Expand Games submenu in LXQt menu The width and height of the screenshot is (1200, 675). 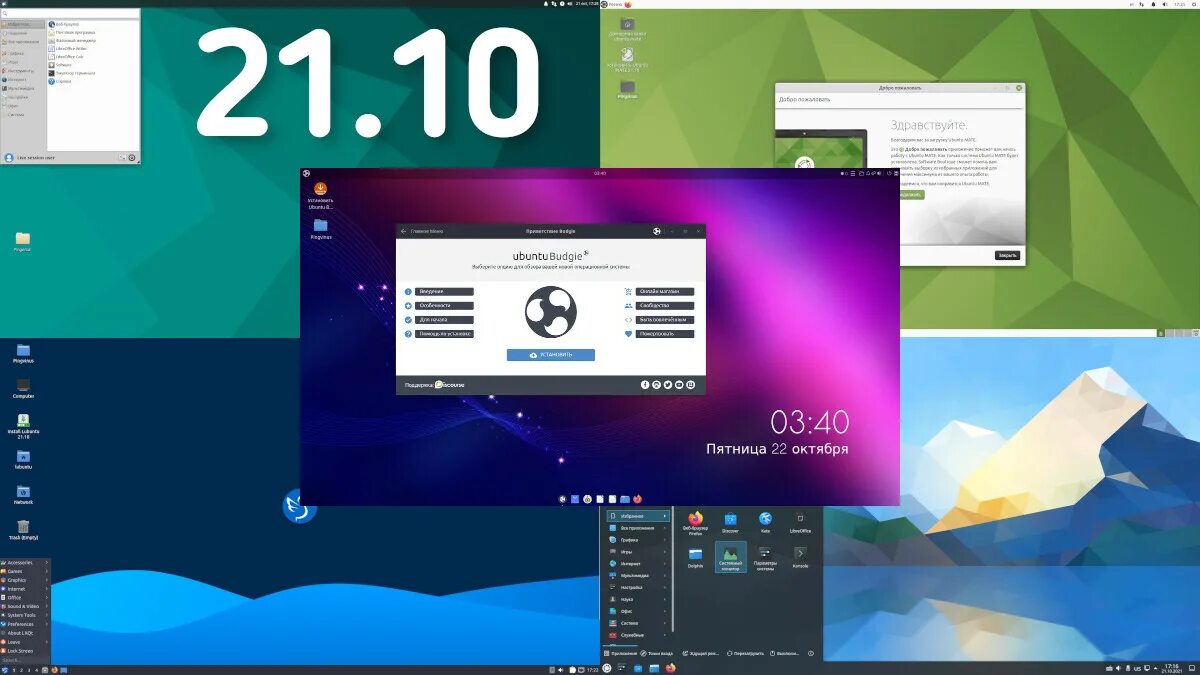25,572
